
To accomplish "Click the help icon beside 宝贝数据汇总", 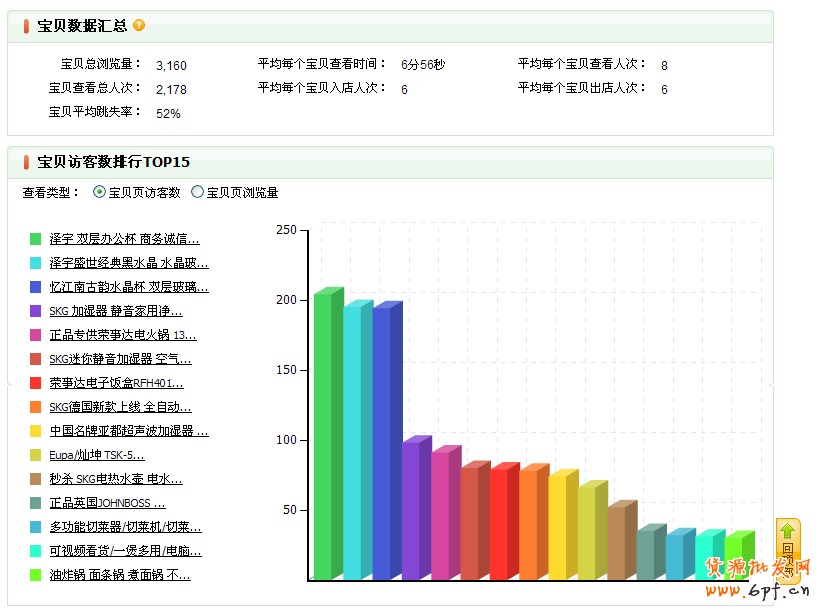I will pos(139,25).
